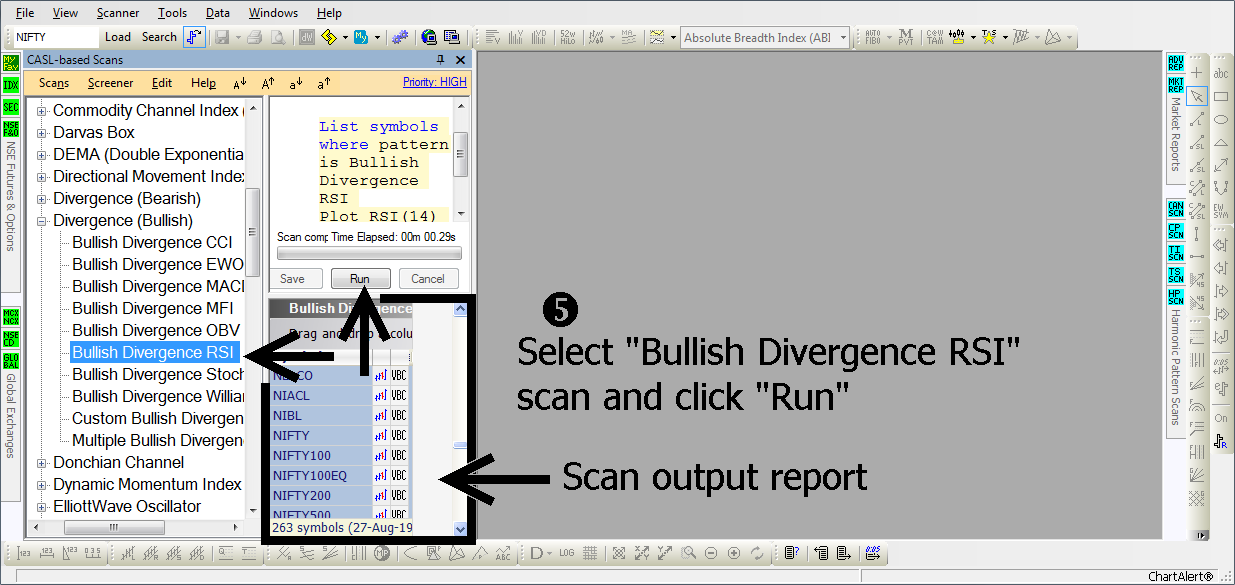Click the Cancel button
1235x585 pixels.
[428, 279]
